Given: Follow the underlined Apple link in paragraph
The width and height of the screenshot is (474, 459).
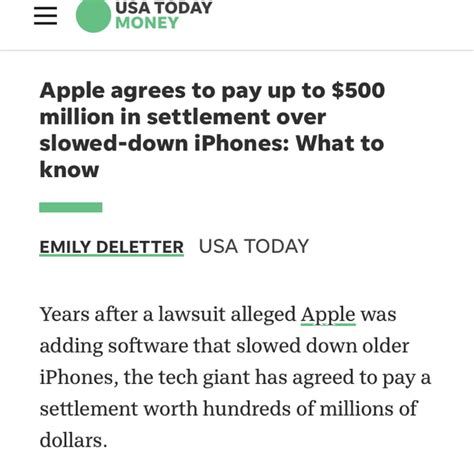Looking at the screenshot, I should click(x=328, y=315).
